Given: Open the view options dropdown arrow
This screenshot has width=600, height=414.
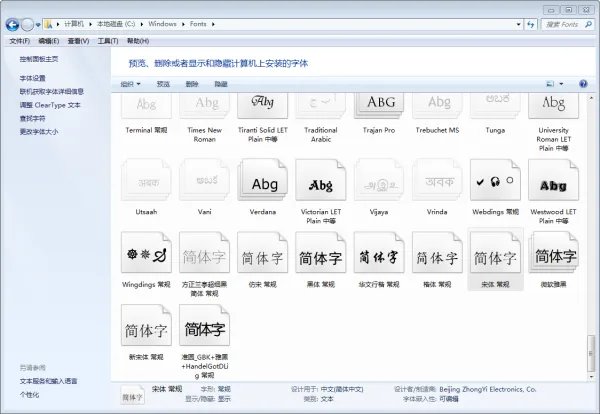Looking at the screenshot, I should (x=561, y=84).
